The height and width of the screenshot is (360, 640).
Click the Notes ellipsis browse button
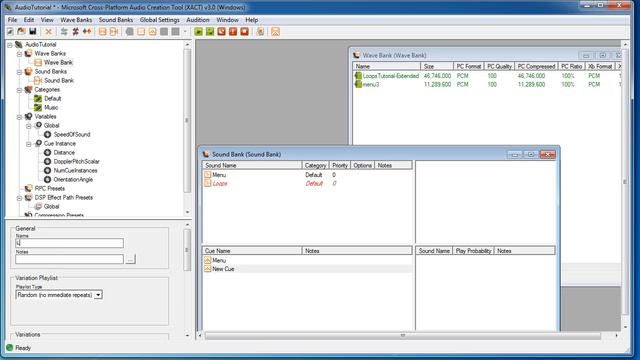tap(130, 259)
